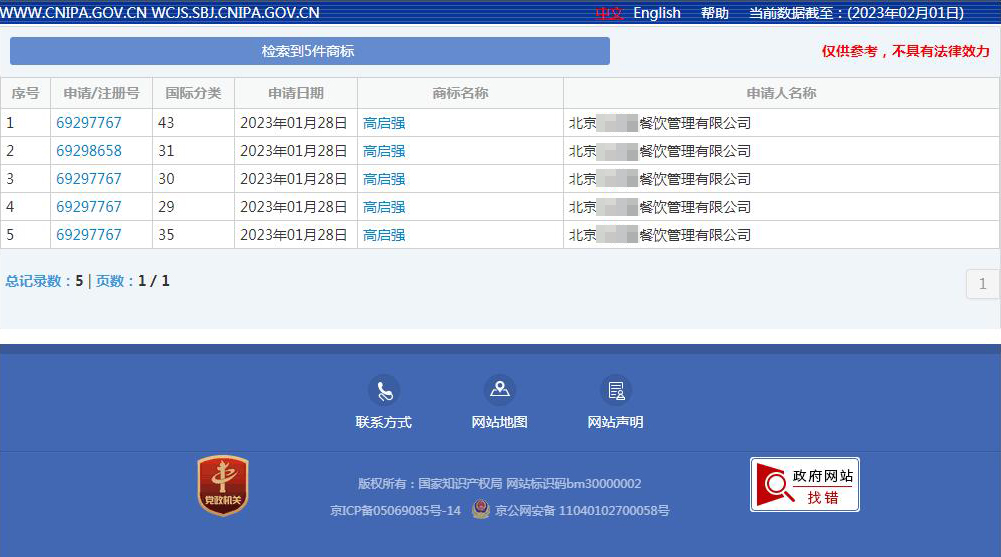Select class cell 31 in row 2
This screenshot has height=557, width=1001.
[193, 151]
